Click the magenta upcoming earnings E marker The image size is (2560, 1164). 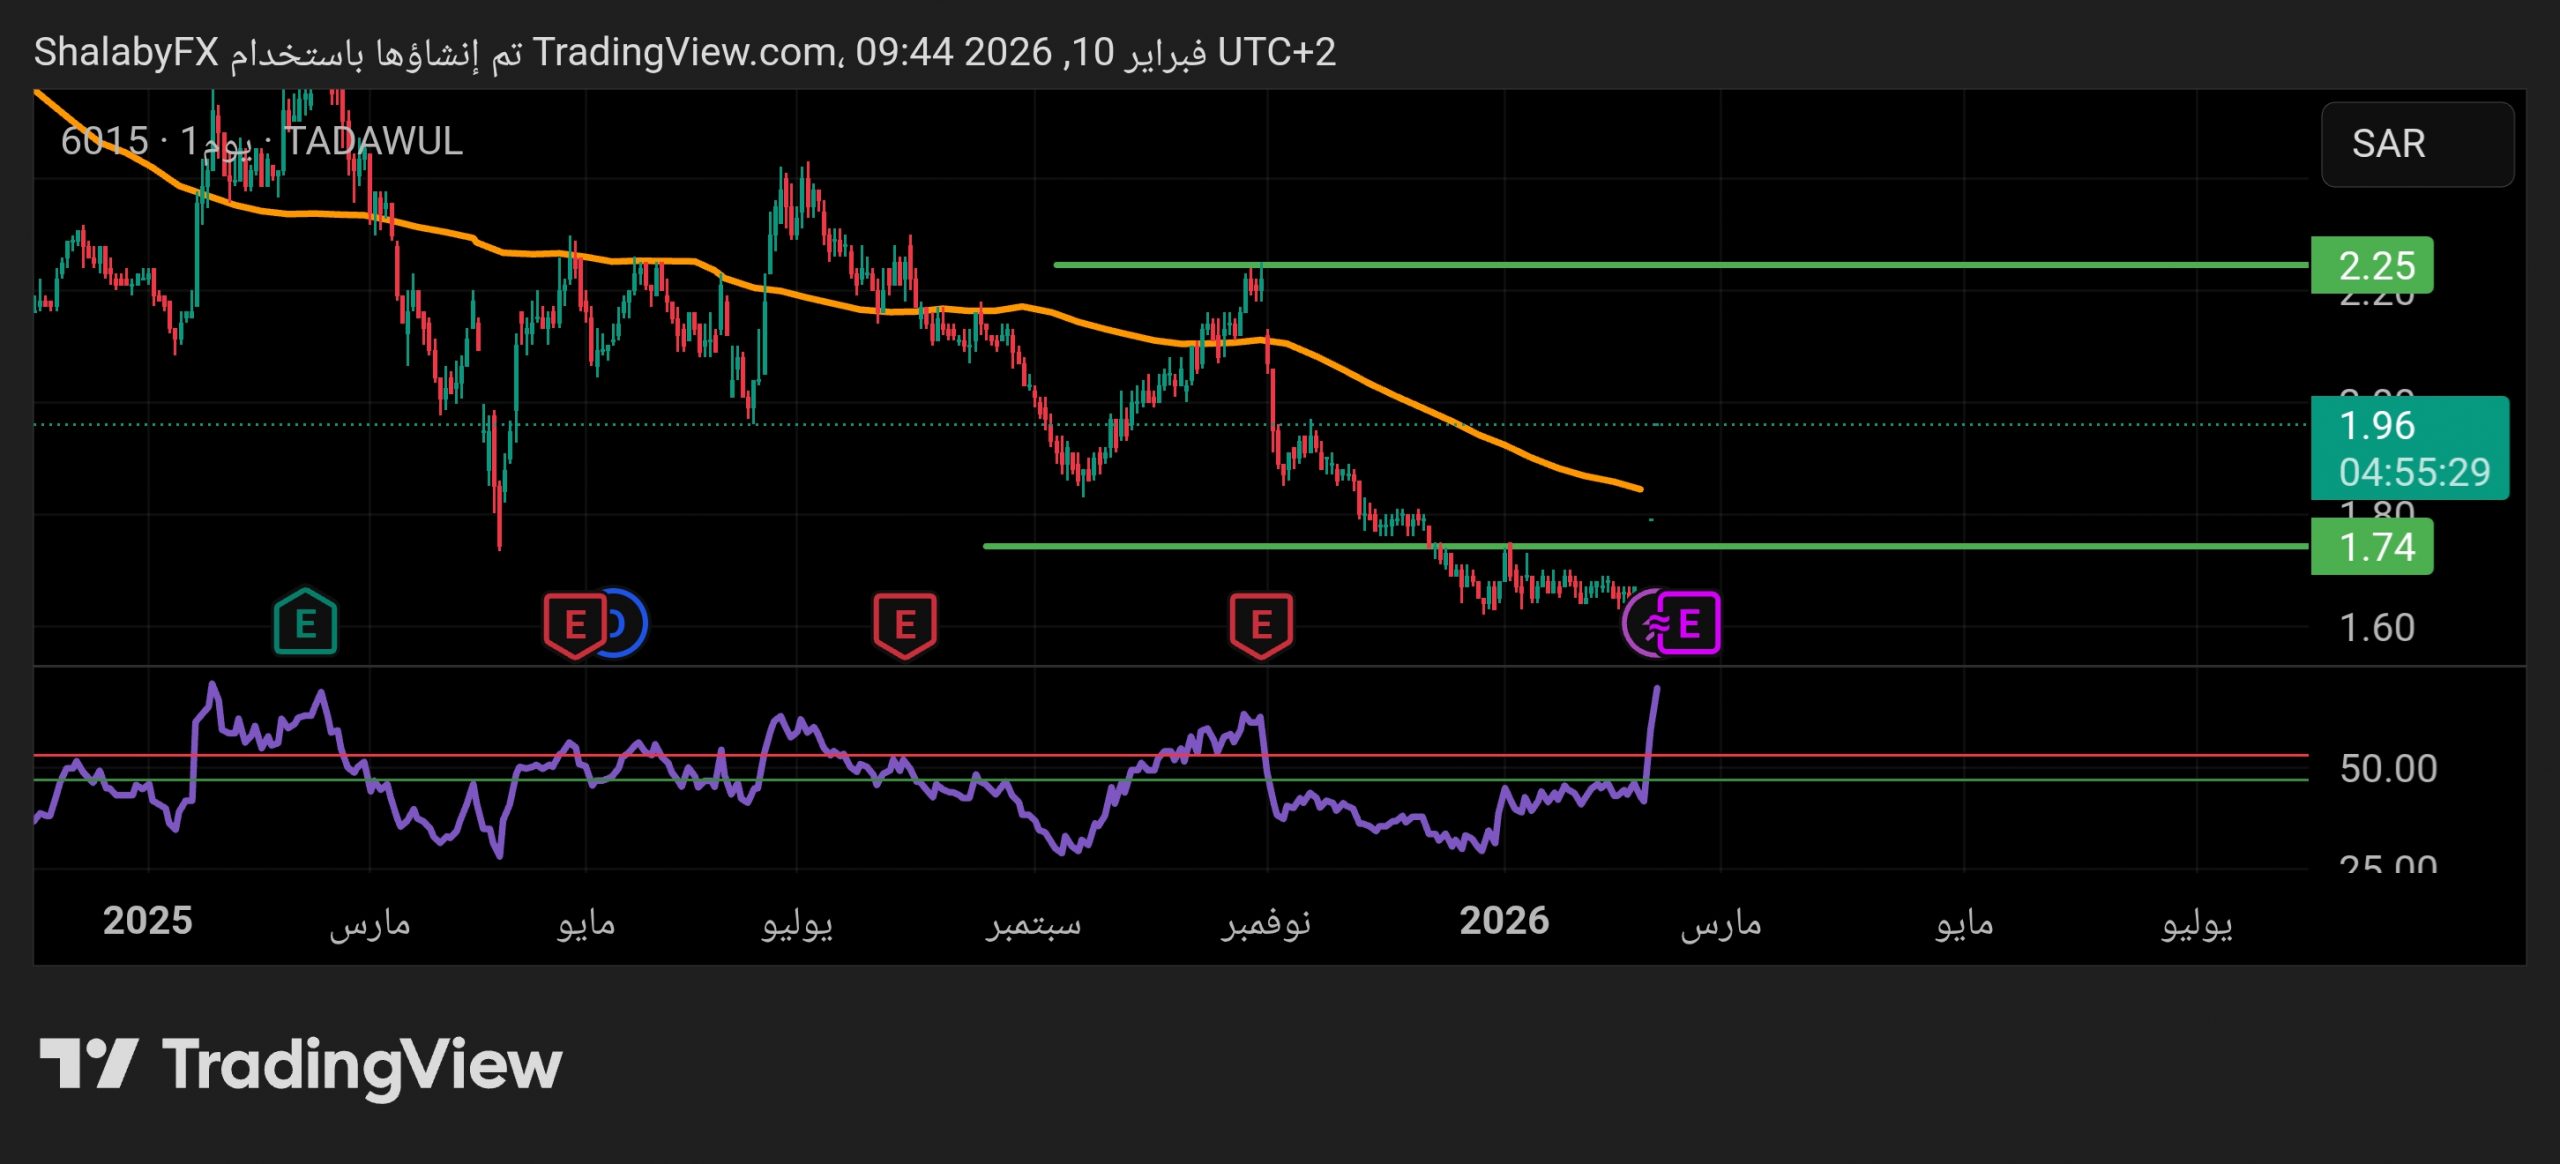pyautogui.click(x=1690, y=623)
